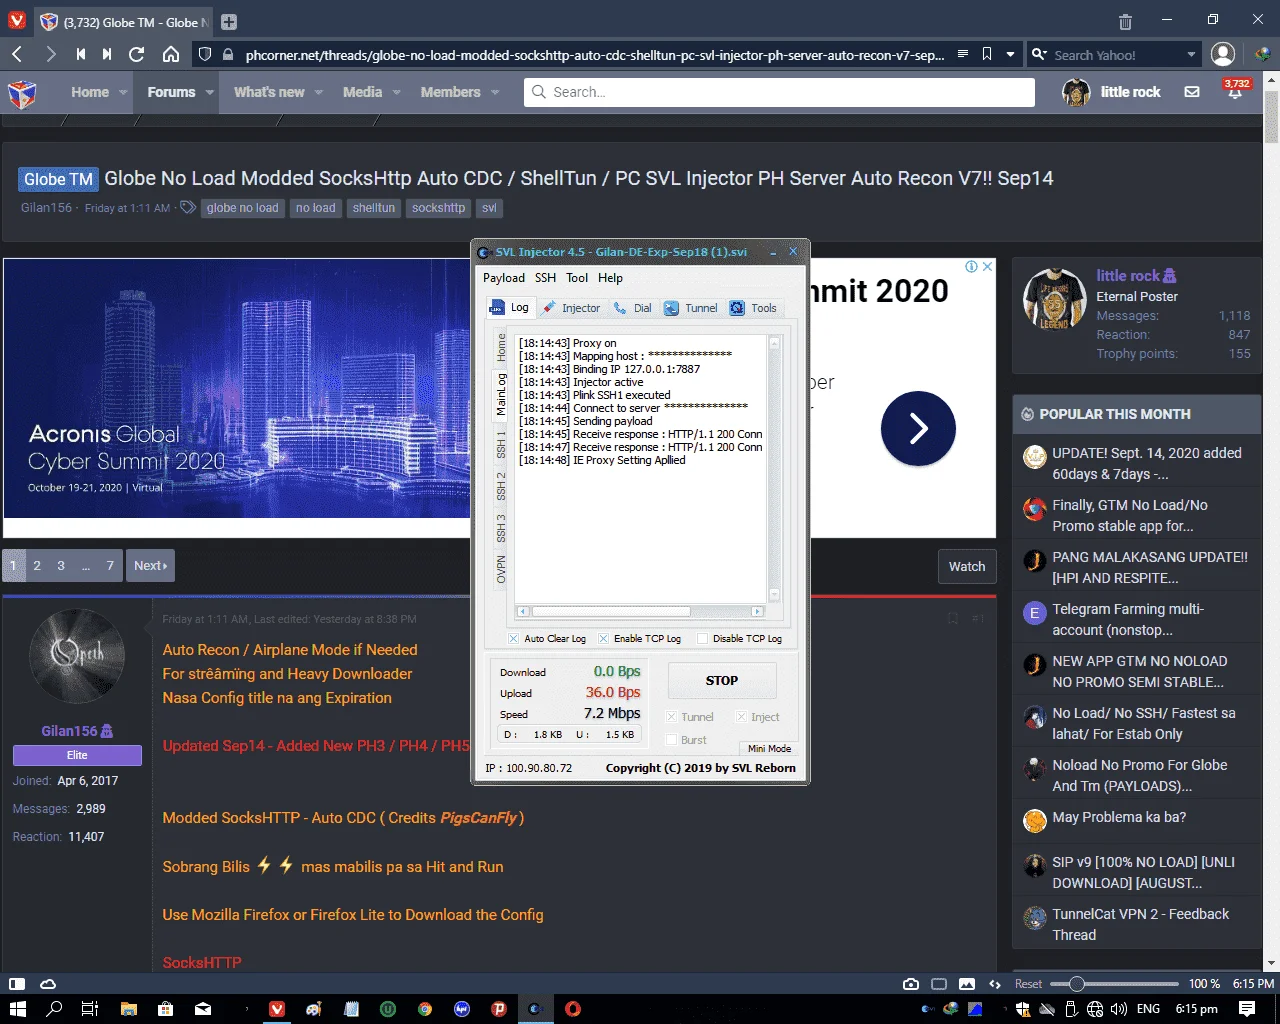This screenshot has height=1024, width=1280.
Task: Switch to the Injector tab
Action: [x=572, y=308]
